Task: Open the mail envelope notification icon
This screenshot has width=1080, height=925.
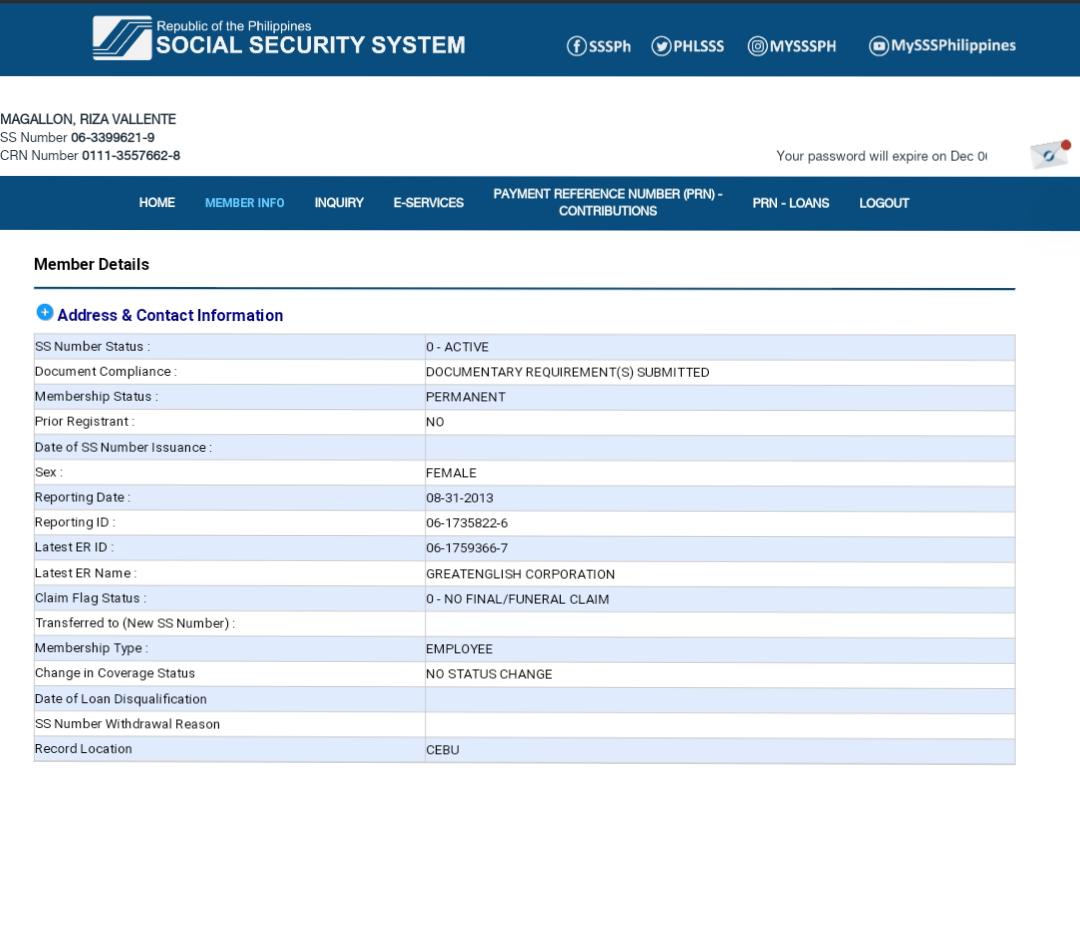Action: coord(1049,155)
